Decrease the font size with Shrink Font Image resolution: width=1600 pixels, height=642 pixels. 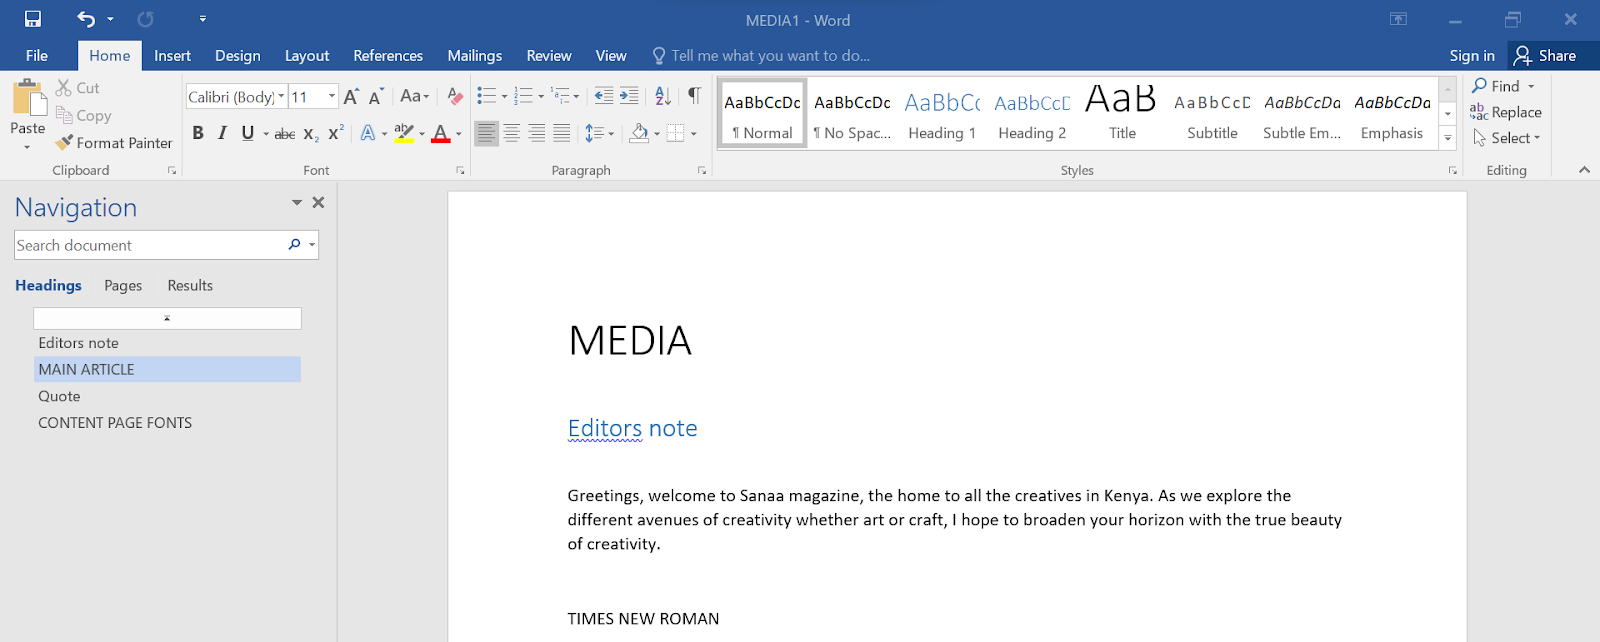click(x=376, y=97)
